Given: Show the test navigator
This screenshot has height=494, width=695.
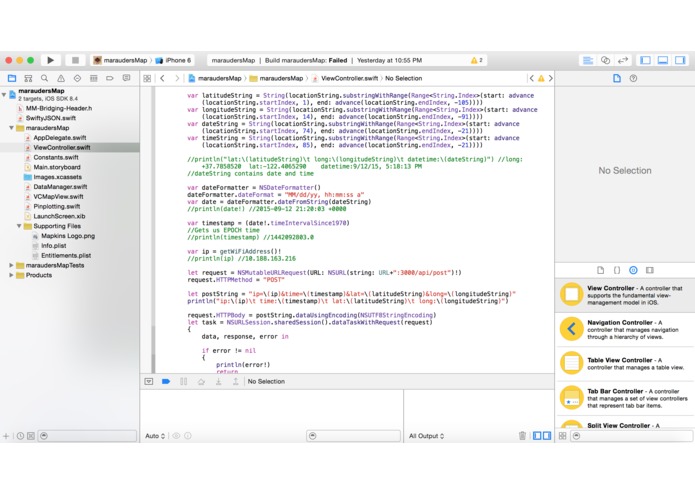Looking at the screenshot, I should [77, 78].
